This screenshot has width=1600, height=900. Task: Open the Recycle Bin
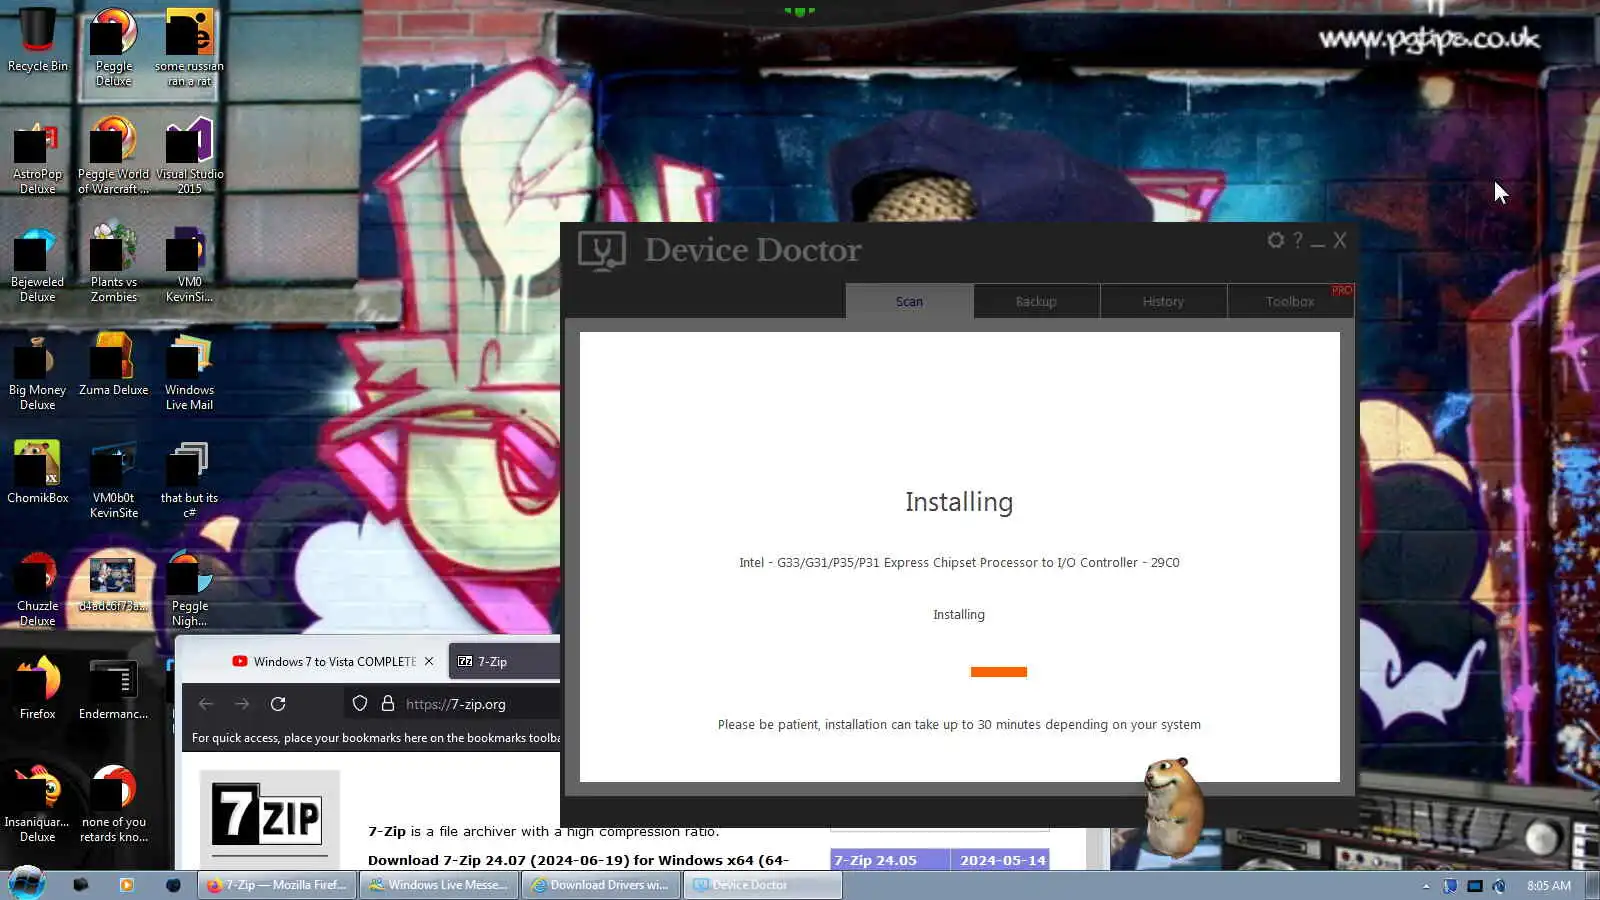tap(38, 41)
